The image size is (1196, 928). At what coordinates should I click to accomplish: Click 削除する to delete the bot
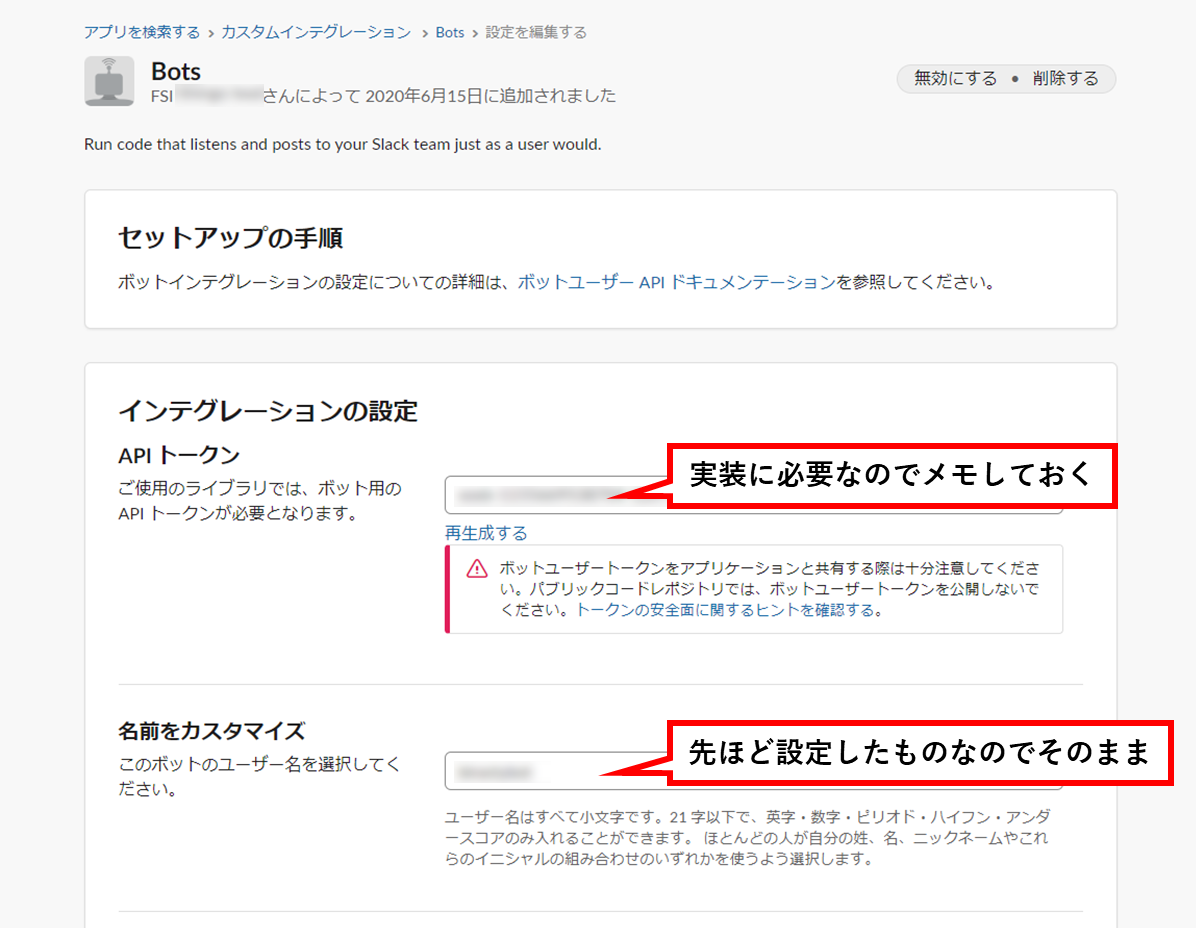(x=1065, y=79)
